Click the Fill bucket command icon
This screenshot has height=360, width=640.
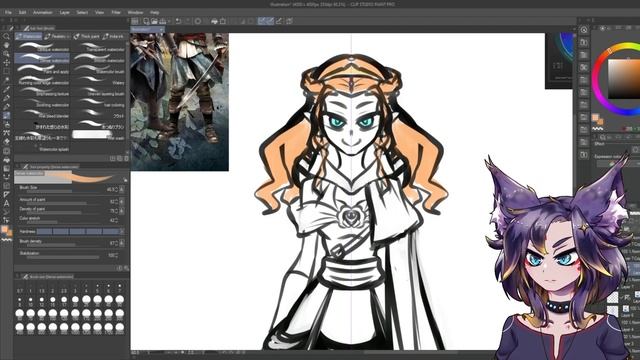point(214,21)
